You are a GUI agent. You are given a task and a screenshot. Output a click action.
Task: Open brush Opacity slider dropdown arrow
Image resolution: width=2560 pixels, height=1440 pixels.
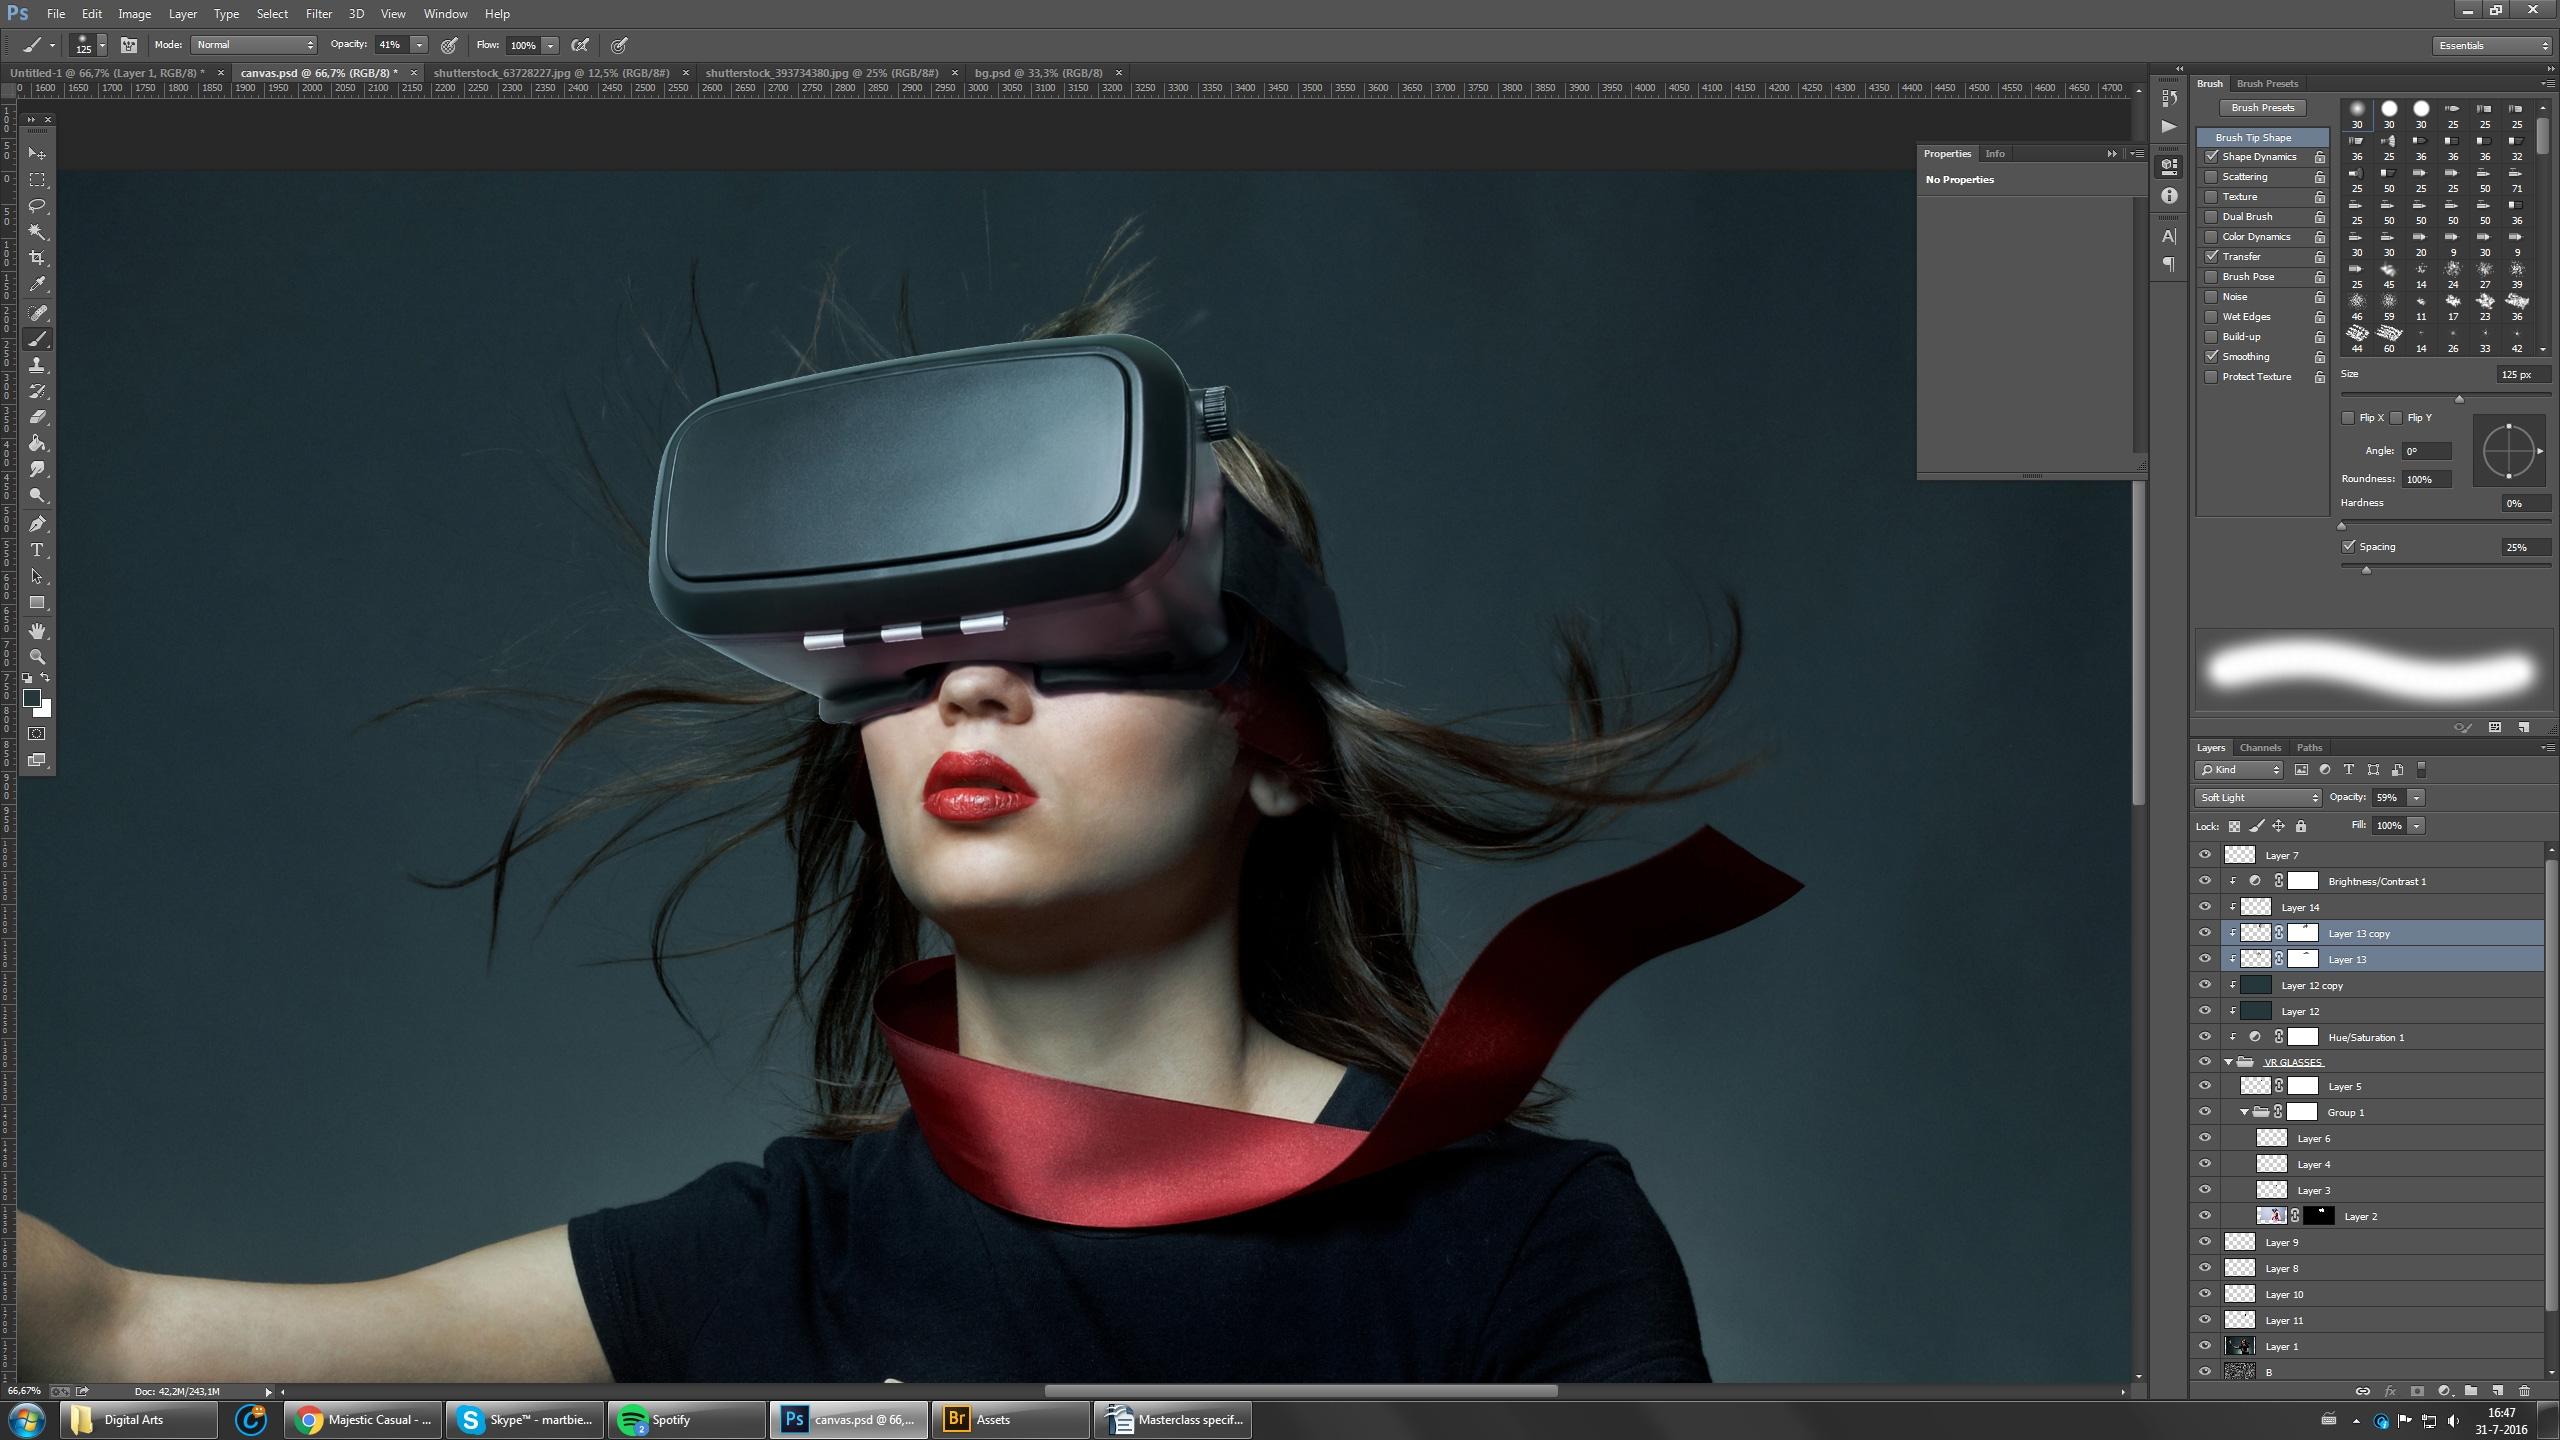coord(419,45)
